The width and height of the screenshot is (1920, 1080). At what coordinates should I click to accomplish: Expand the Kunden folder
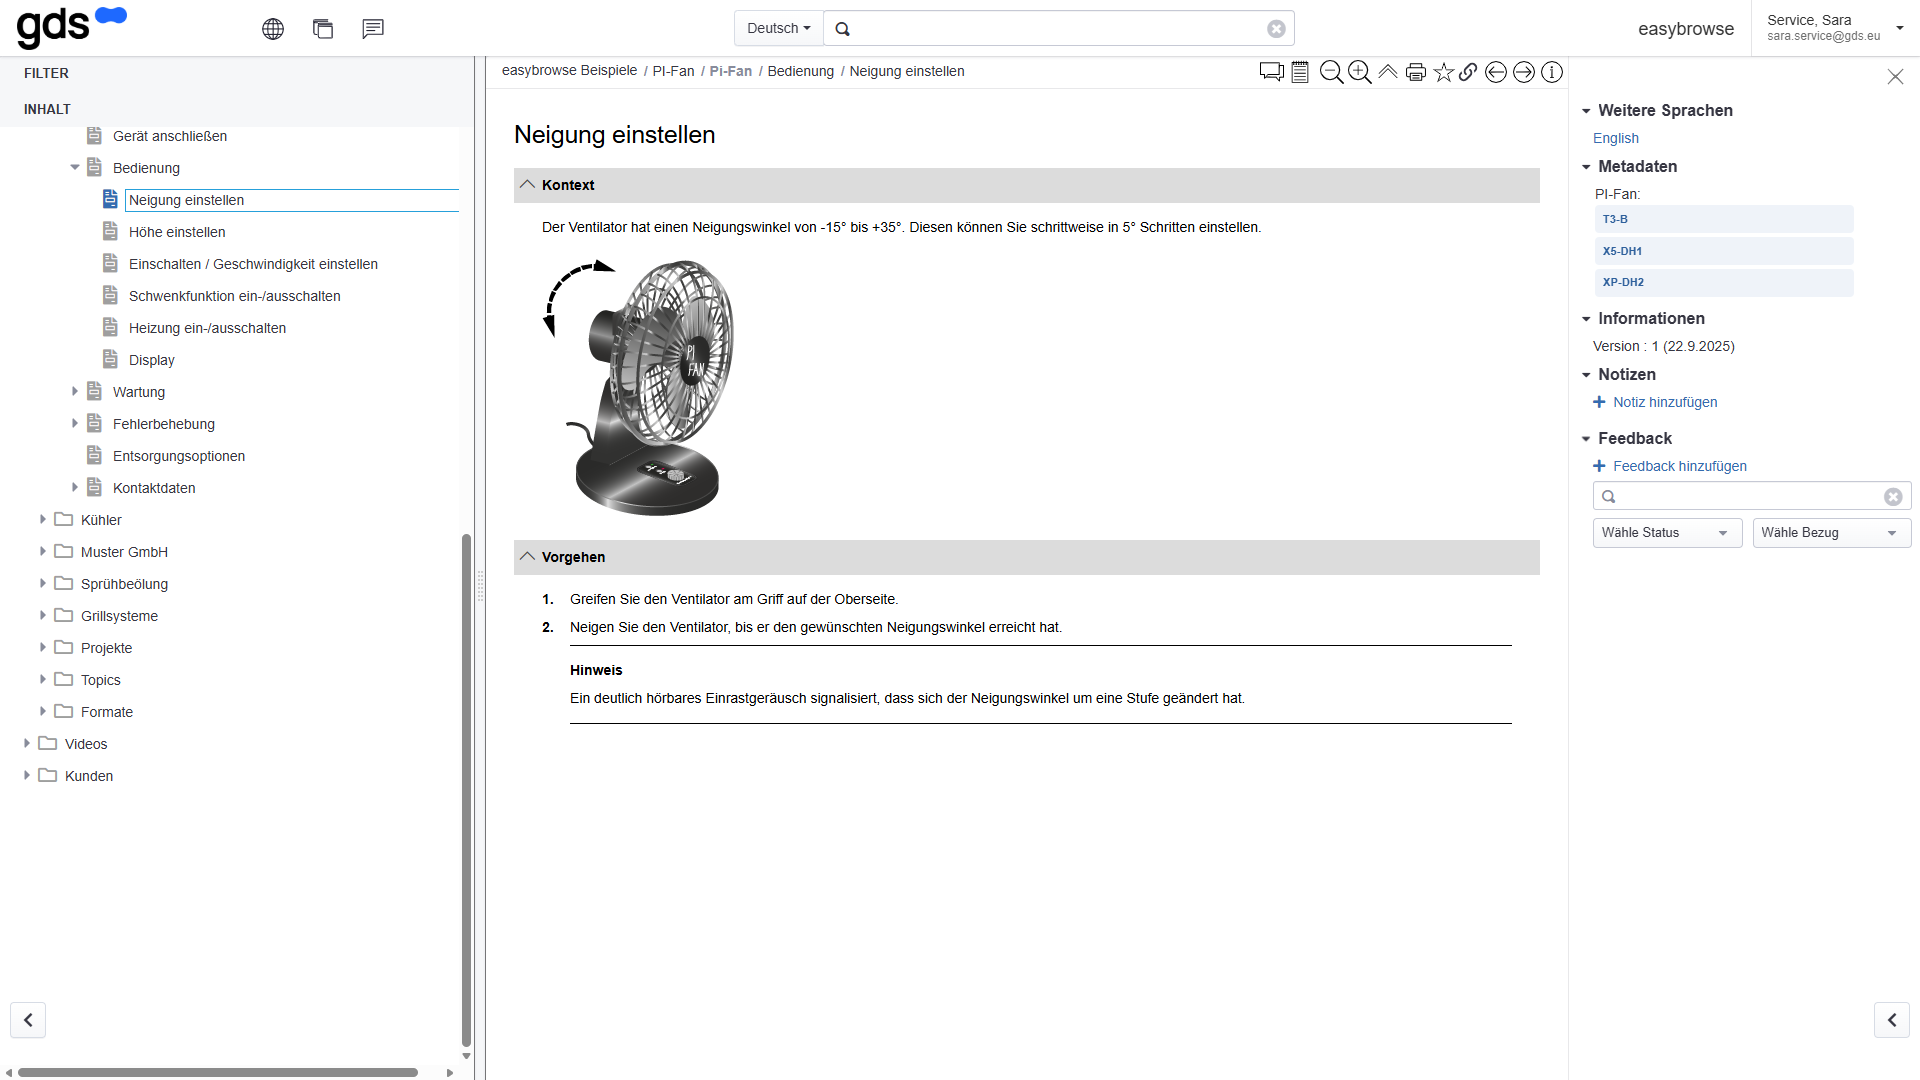(x=26, y=775)
